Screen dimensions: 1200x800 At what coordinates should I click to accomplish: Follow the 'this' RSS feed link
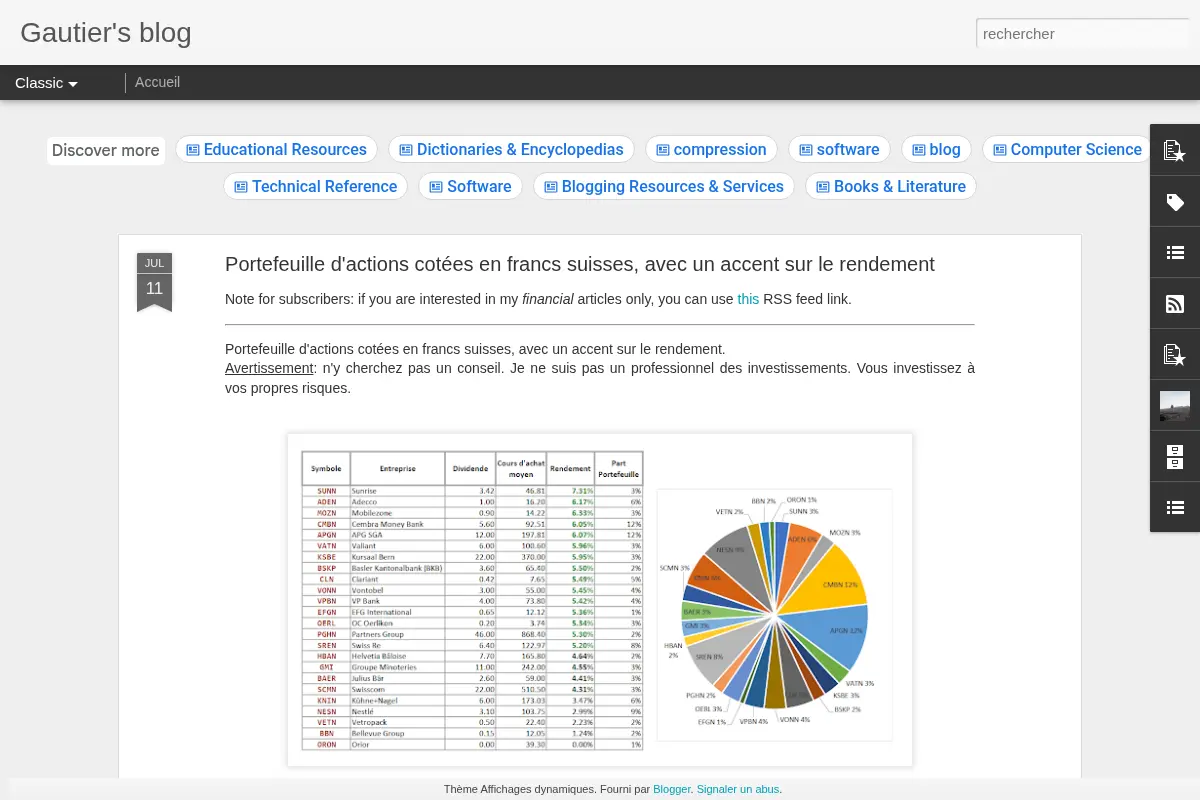coord(748,299)
